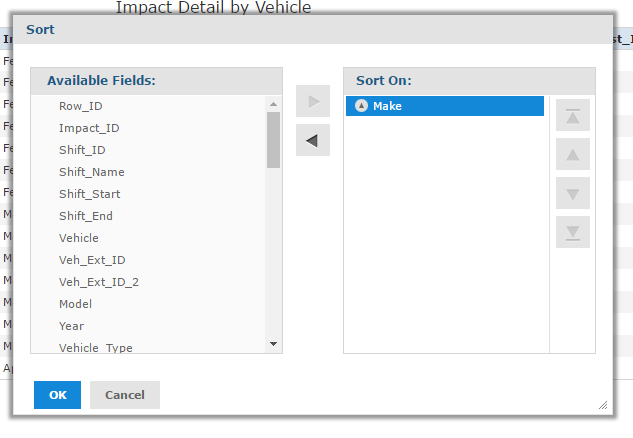The image size is (633, 438).
Task: Move Make to bottom of sort order
Action: coord(573,232)
